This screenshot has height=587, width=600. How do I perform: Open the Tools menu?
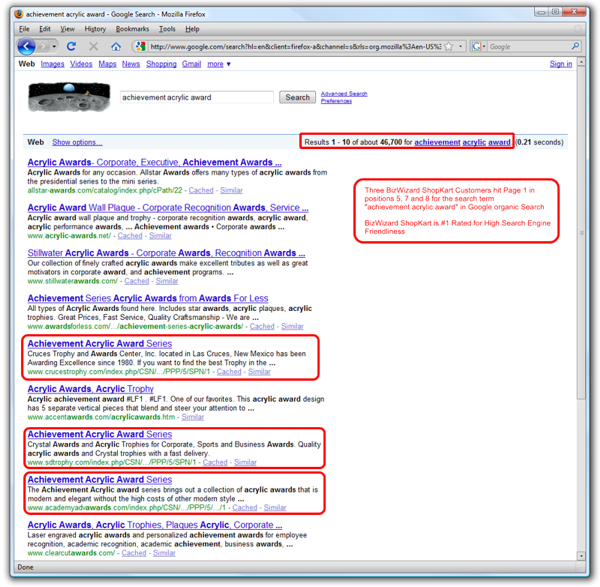click(x=167, y=29)
